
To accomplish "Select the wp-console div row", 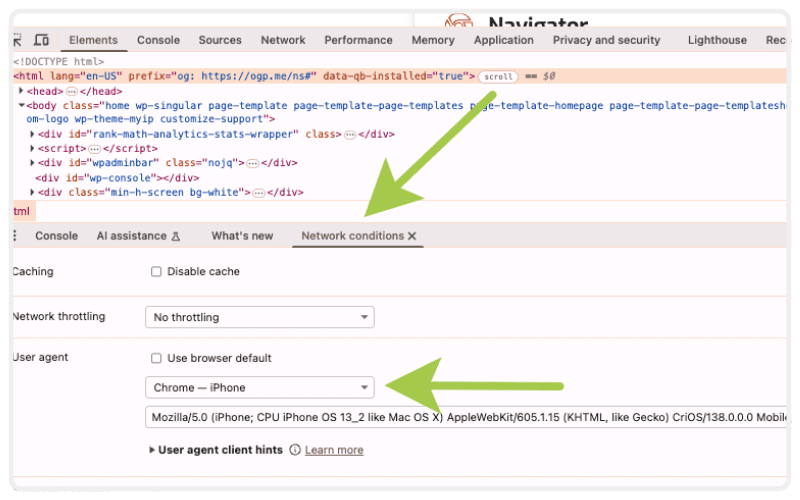I will (117, 178).
